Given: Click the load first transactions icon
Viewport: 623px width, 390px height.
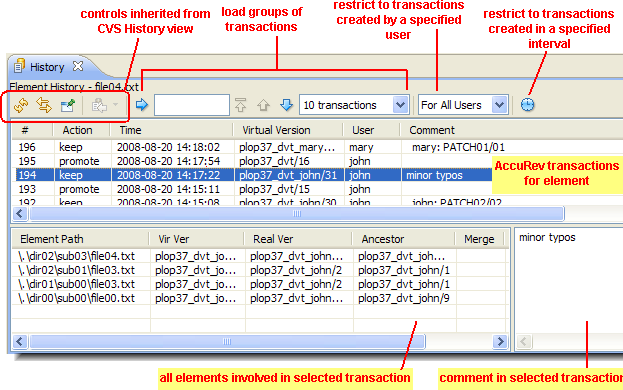Looking at the screenshot, I should [240, 105].
